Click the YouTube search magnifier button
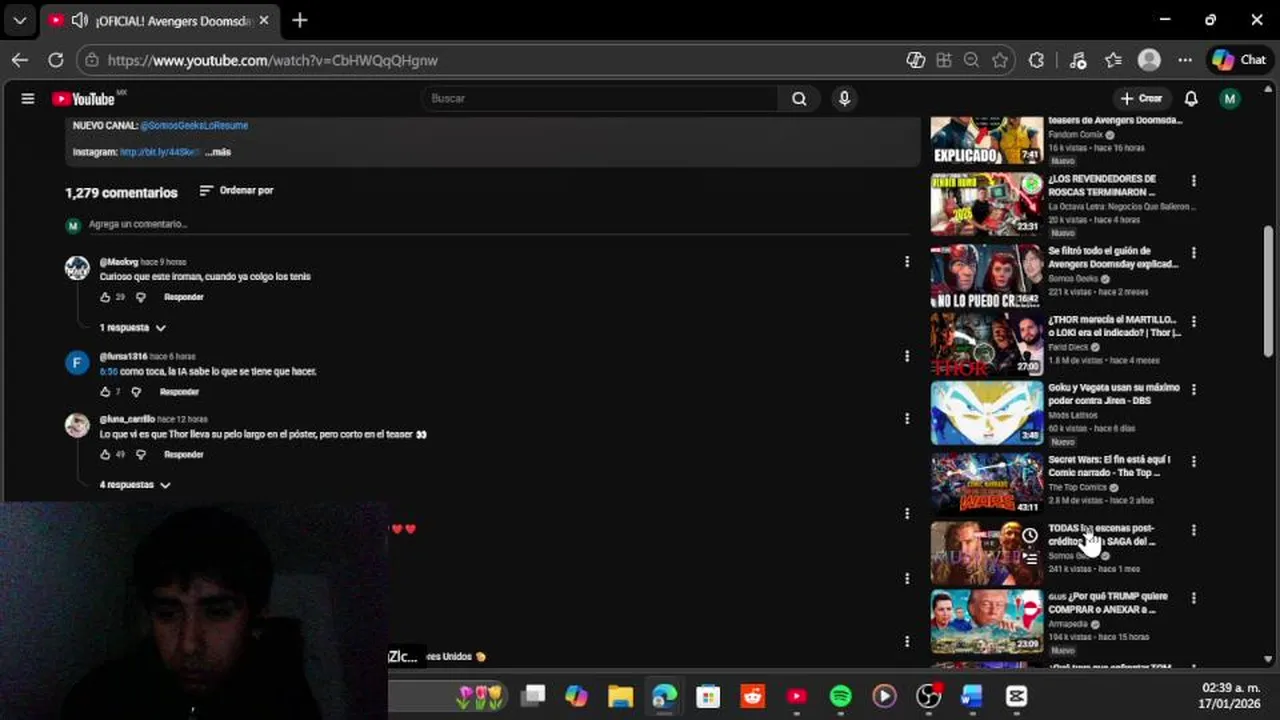The width and height of the screenshot is (1280, 720). [x=799, y=98]
